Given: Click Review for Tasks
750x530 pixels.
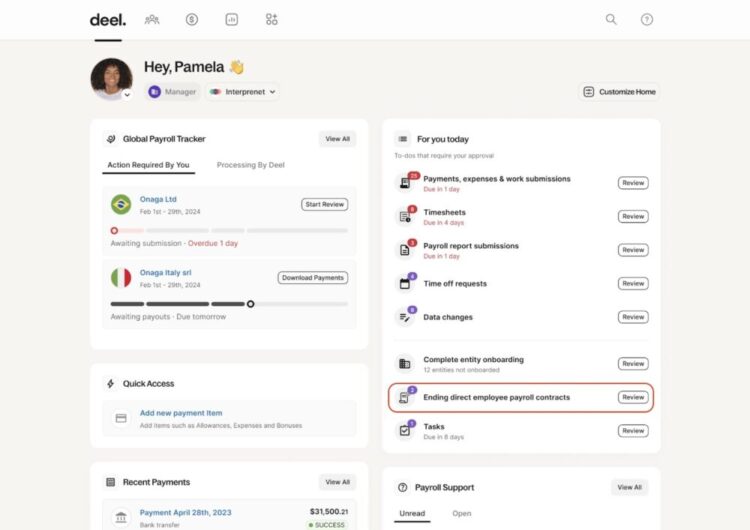Looking at the screenshot, I should pos(633,431).
